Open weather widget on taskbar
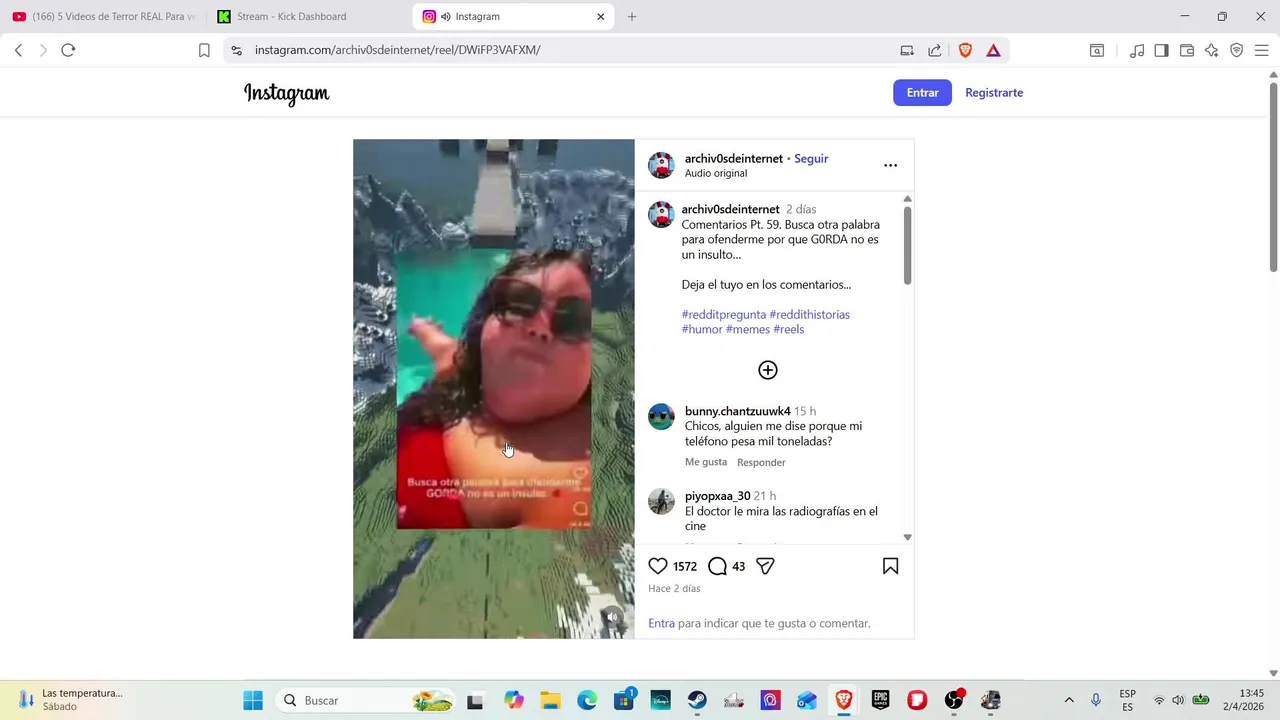The image size is (1280, 720). pos(70,700)
